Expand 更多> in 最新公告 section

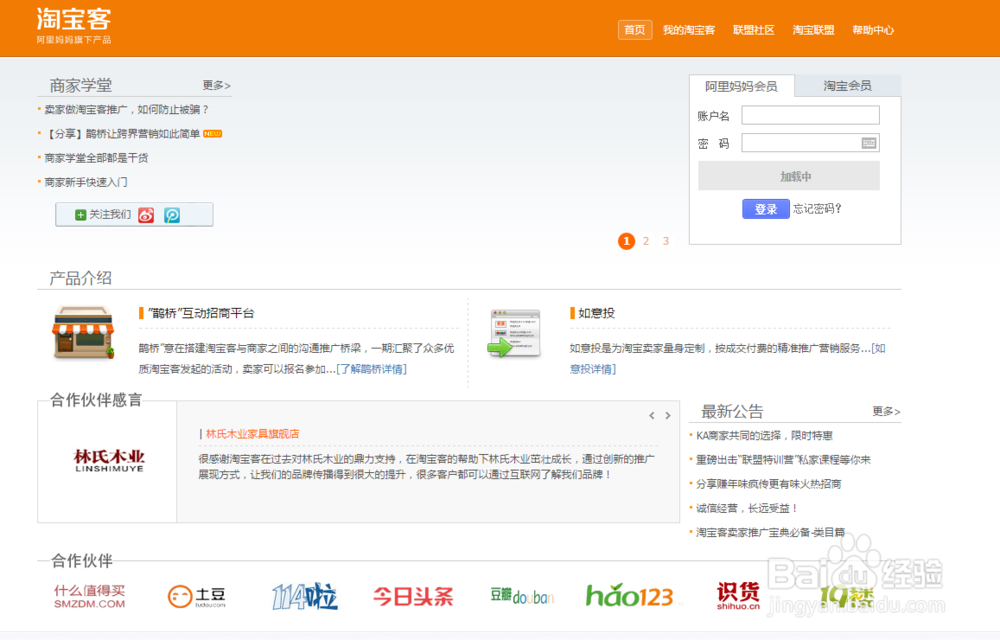pos(886,412)
